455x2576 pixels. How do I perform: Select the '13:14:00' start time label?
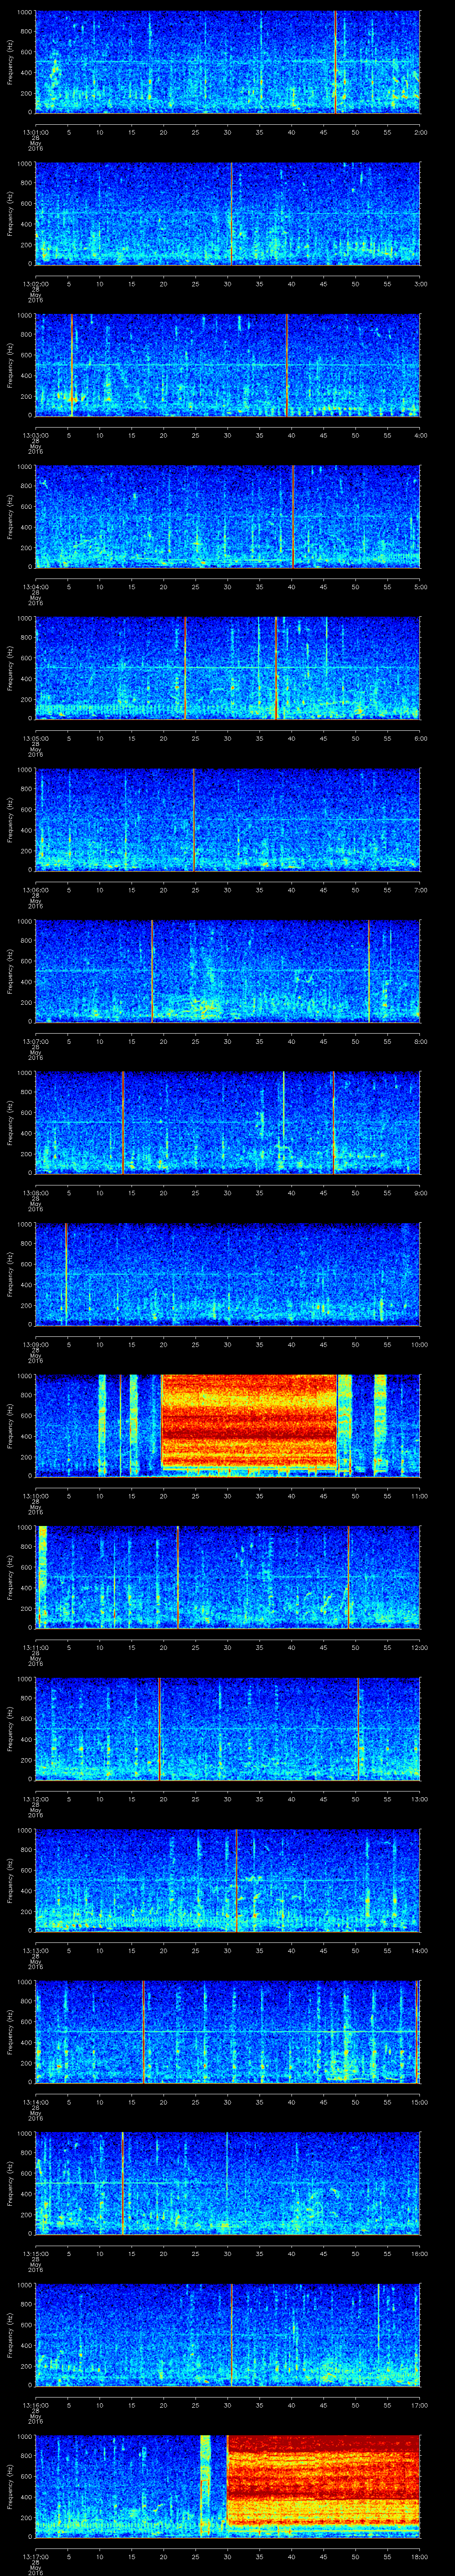(36, 2102)
